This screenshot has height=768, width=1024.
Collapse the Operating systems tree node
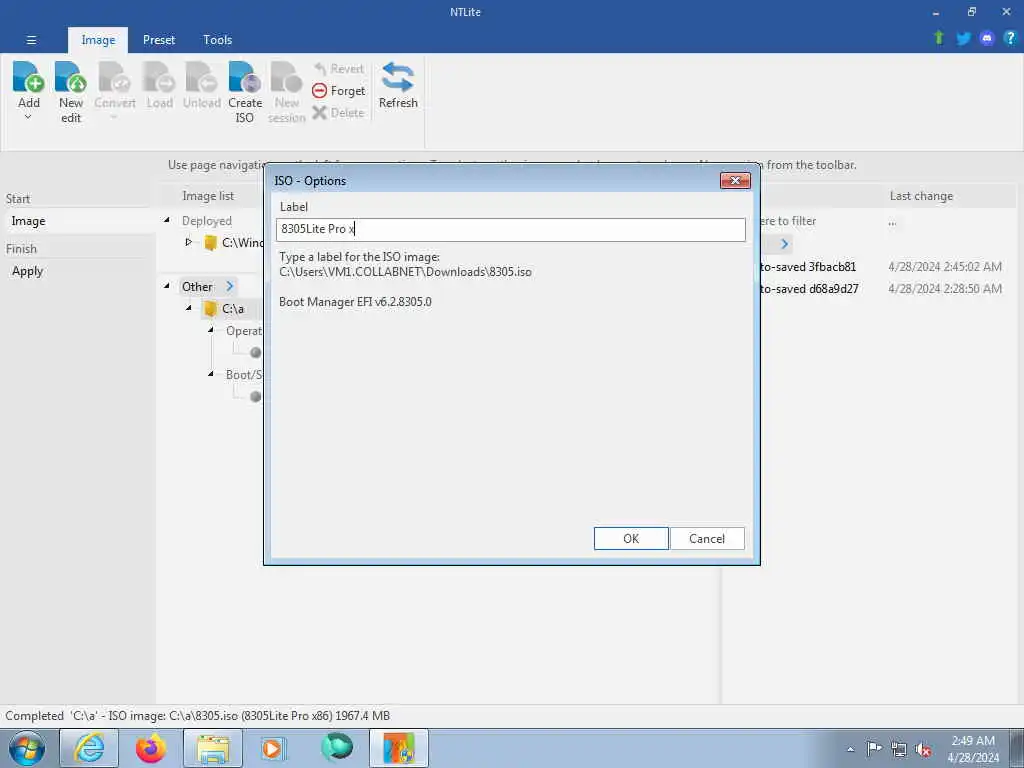[x=211, y=330]
